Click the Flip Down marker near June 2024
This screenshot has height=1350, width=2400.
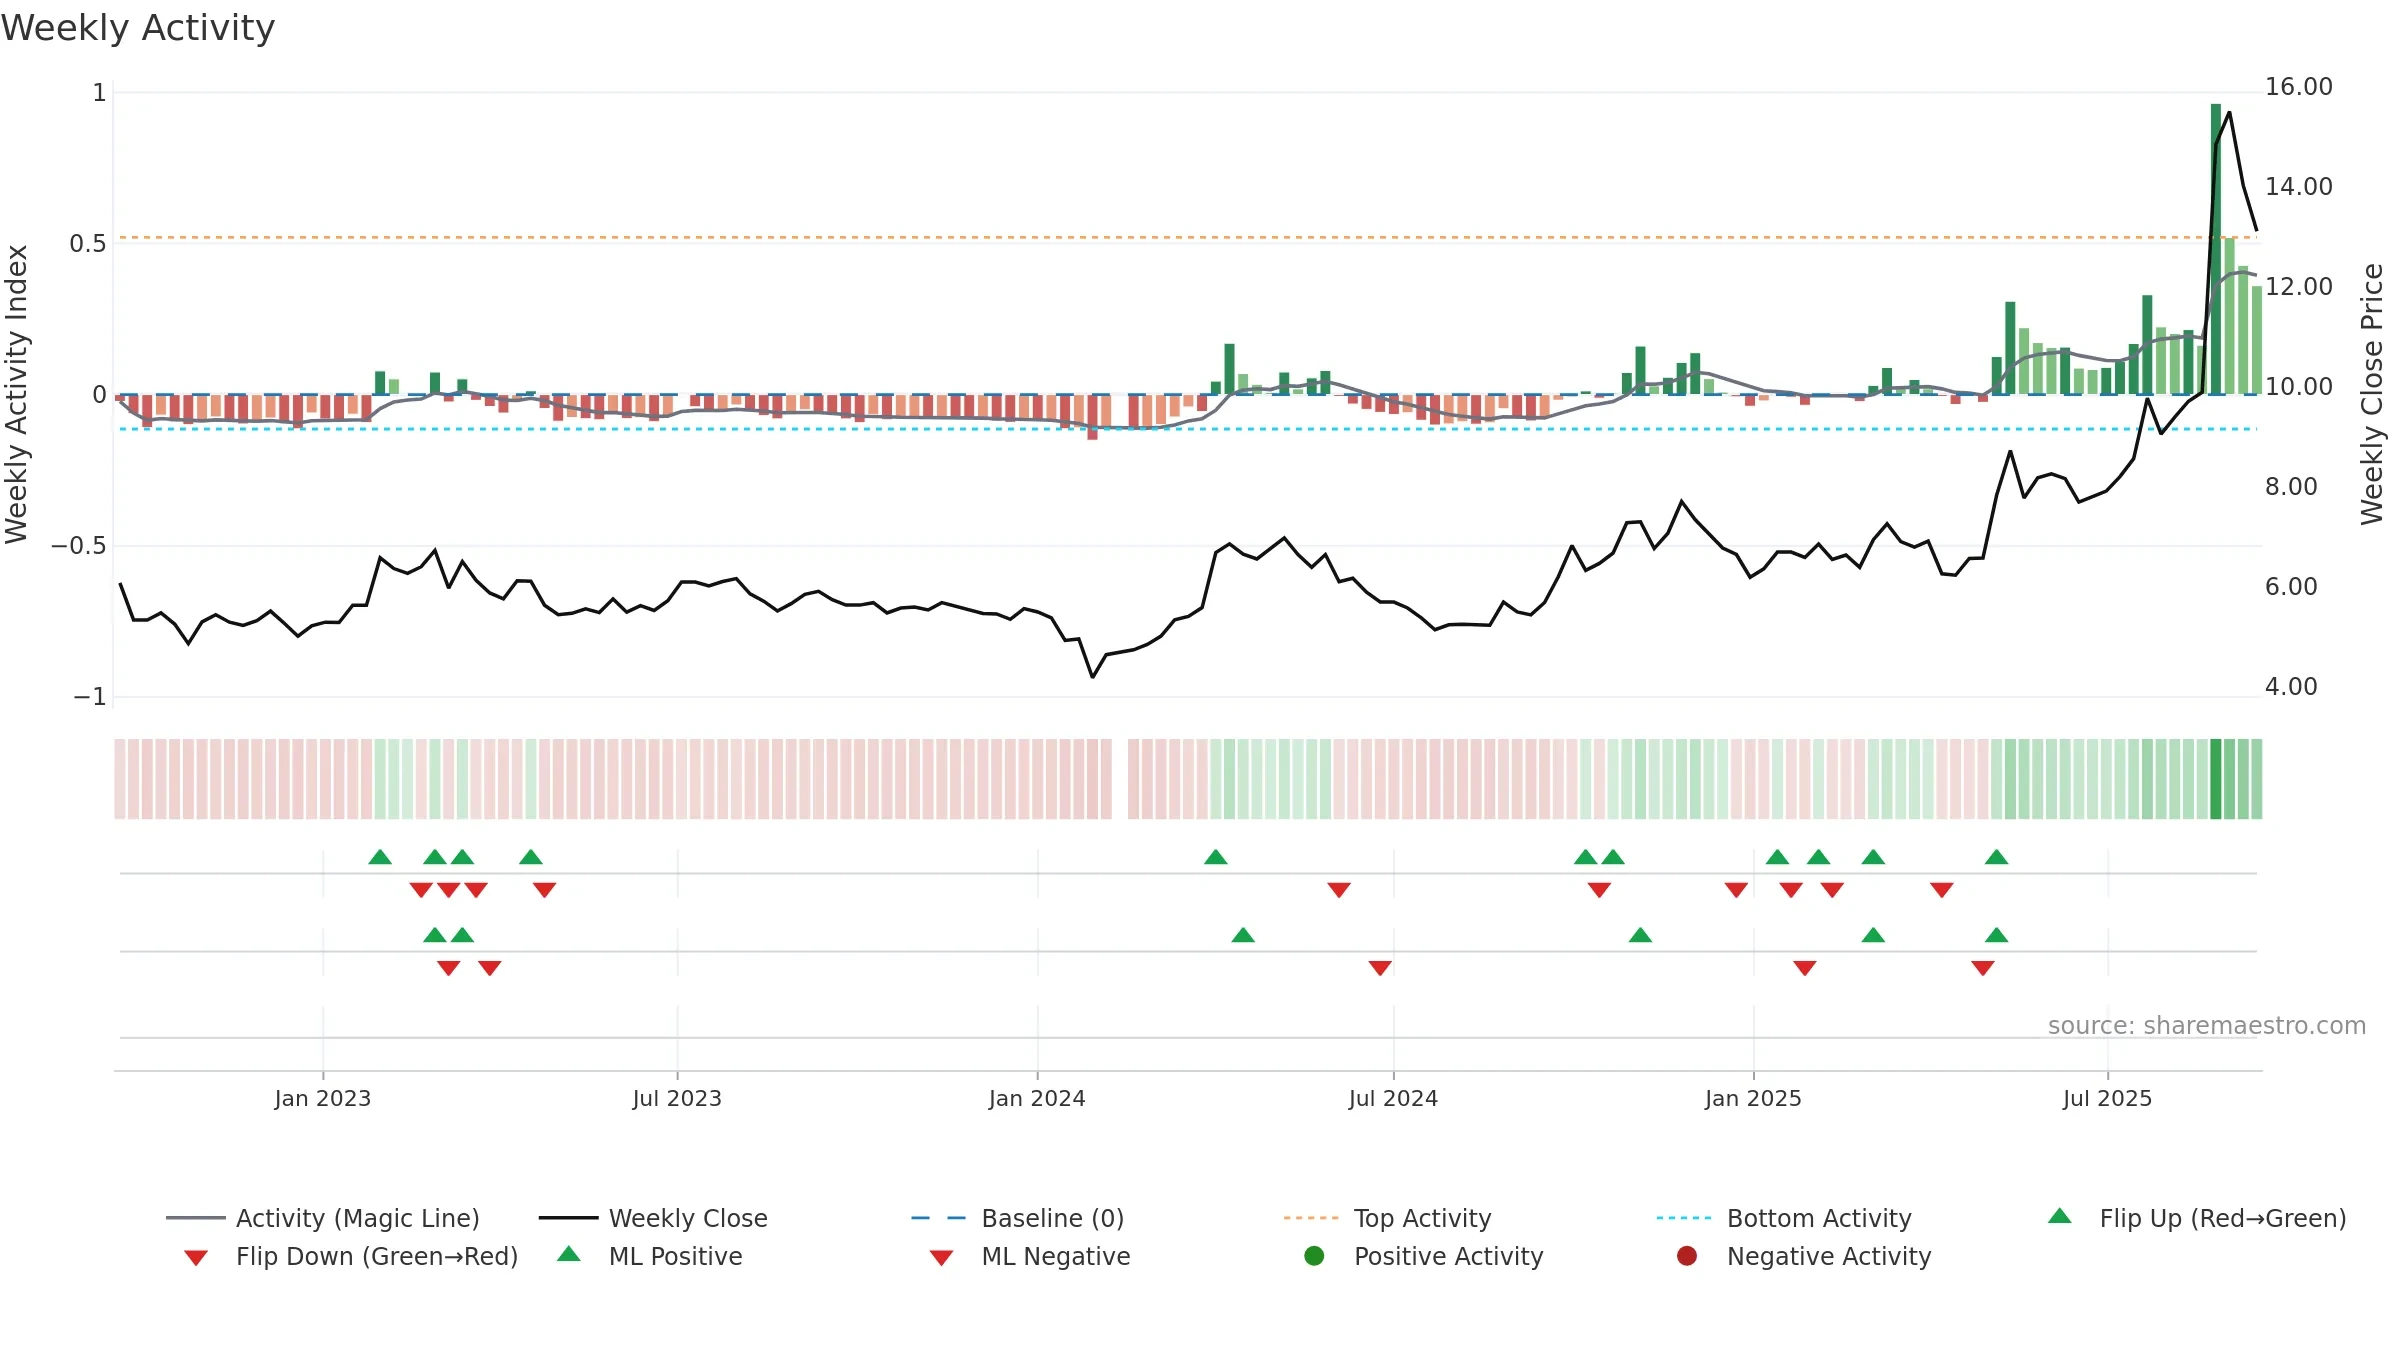(x=1339, y=890)
